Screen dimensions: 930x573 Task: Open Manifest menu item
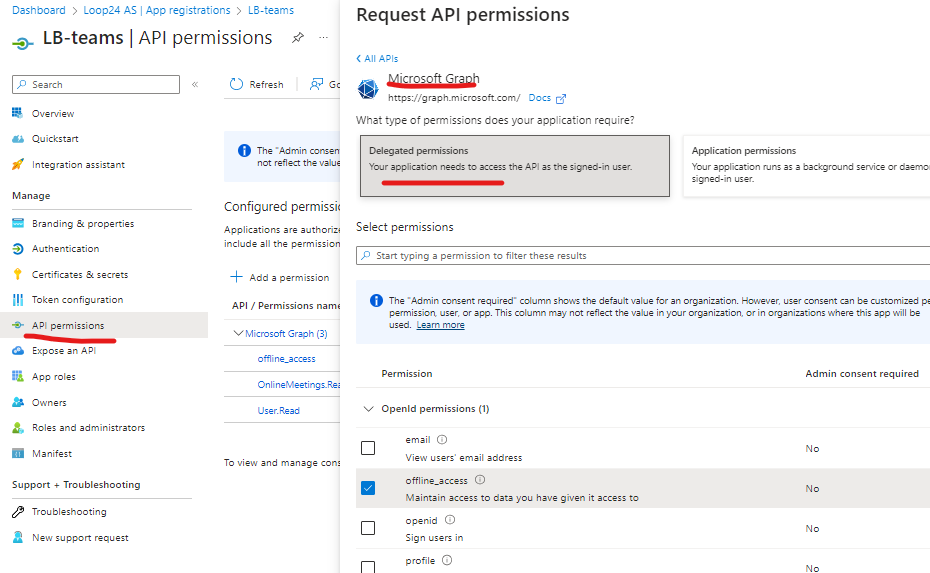click(x=52, y=453)
